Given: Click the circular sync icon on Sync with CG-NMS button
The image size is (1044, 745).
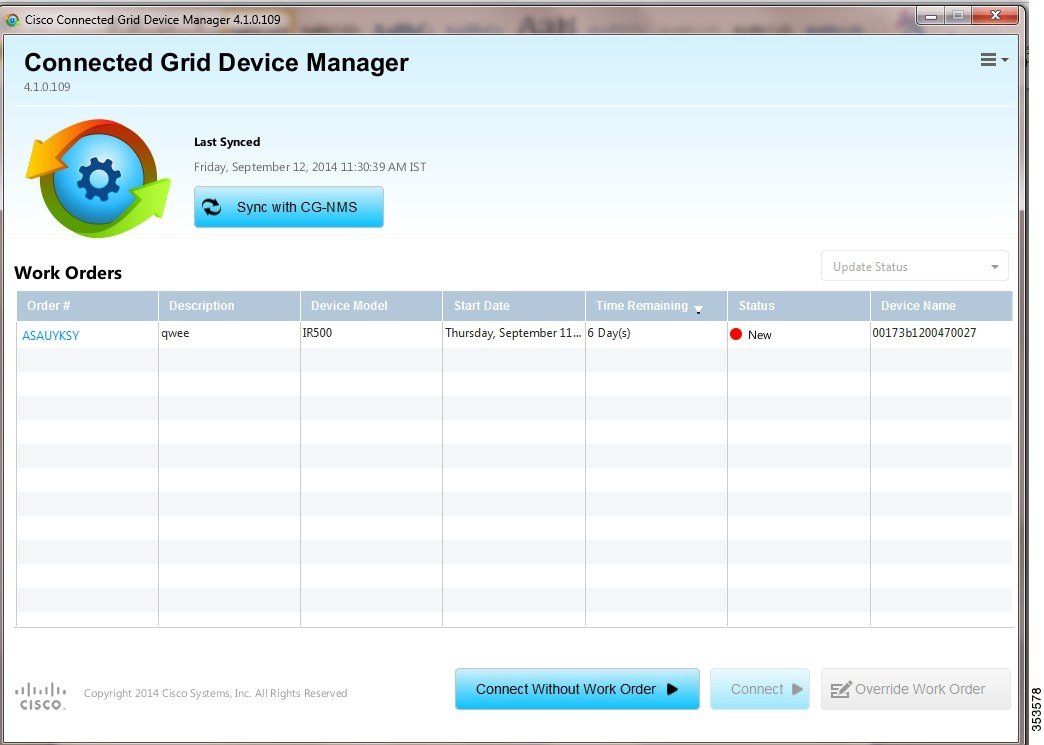Looking at the screenshot, I should (212, 207).
